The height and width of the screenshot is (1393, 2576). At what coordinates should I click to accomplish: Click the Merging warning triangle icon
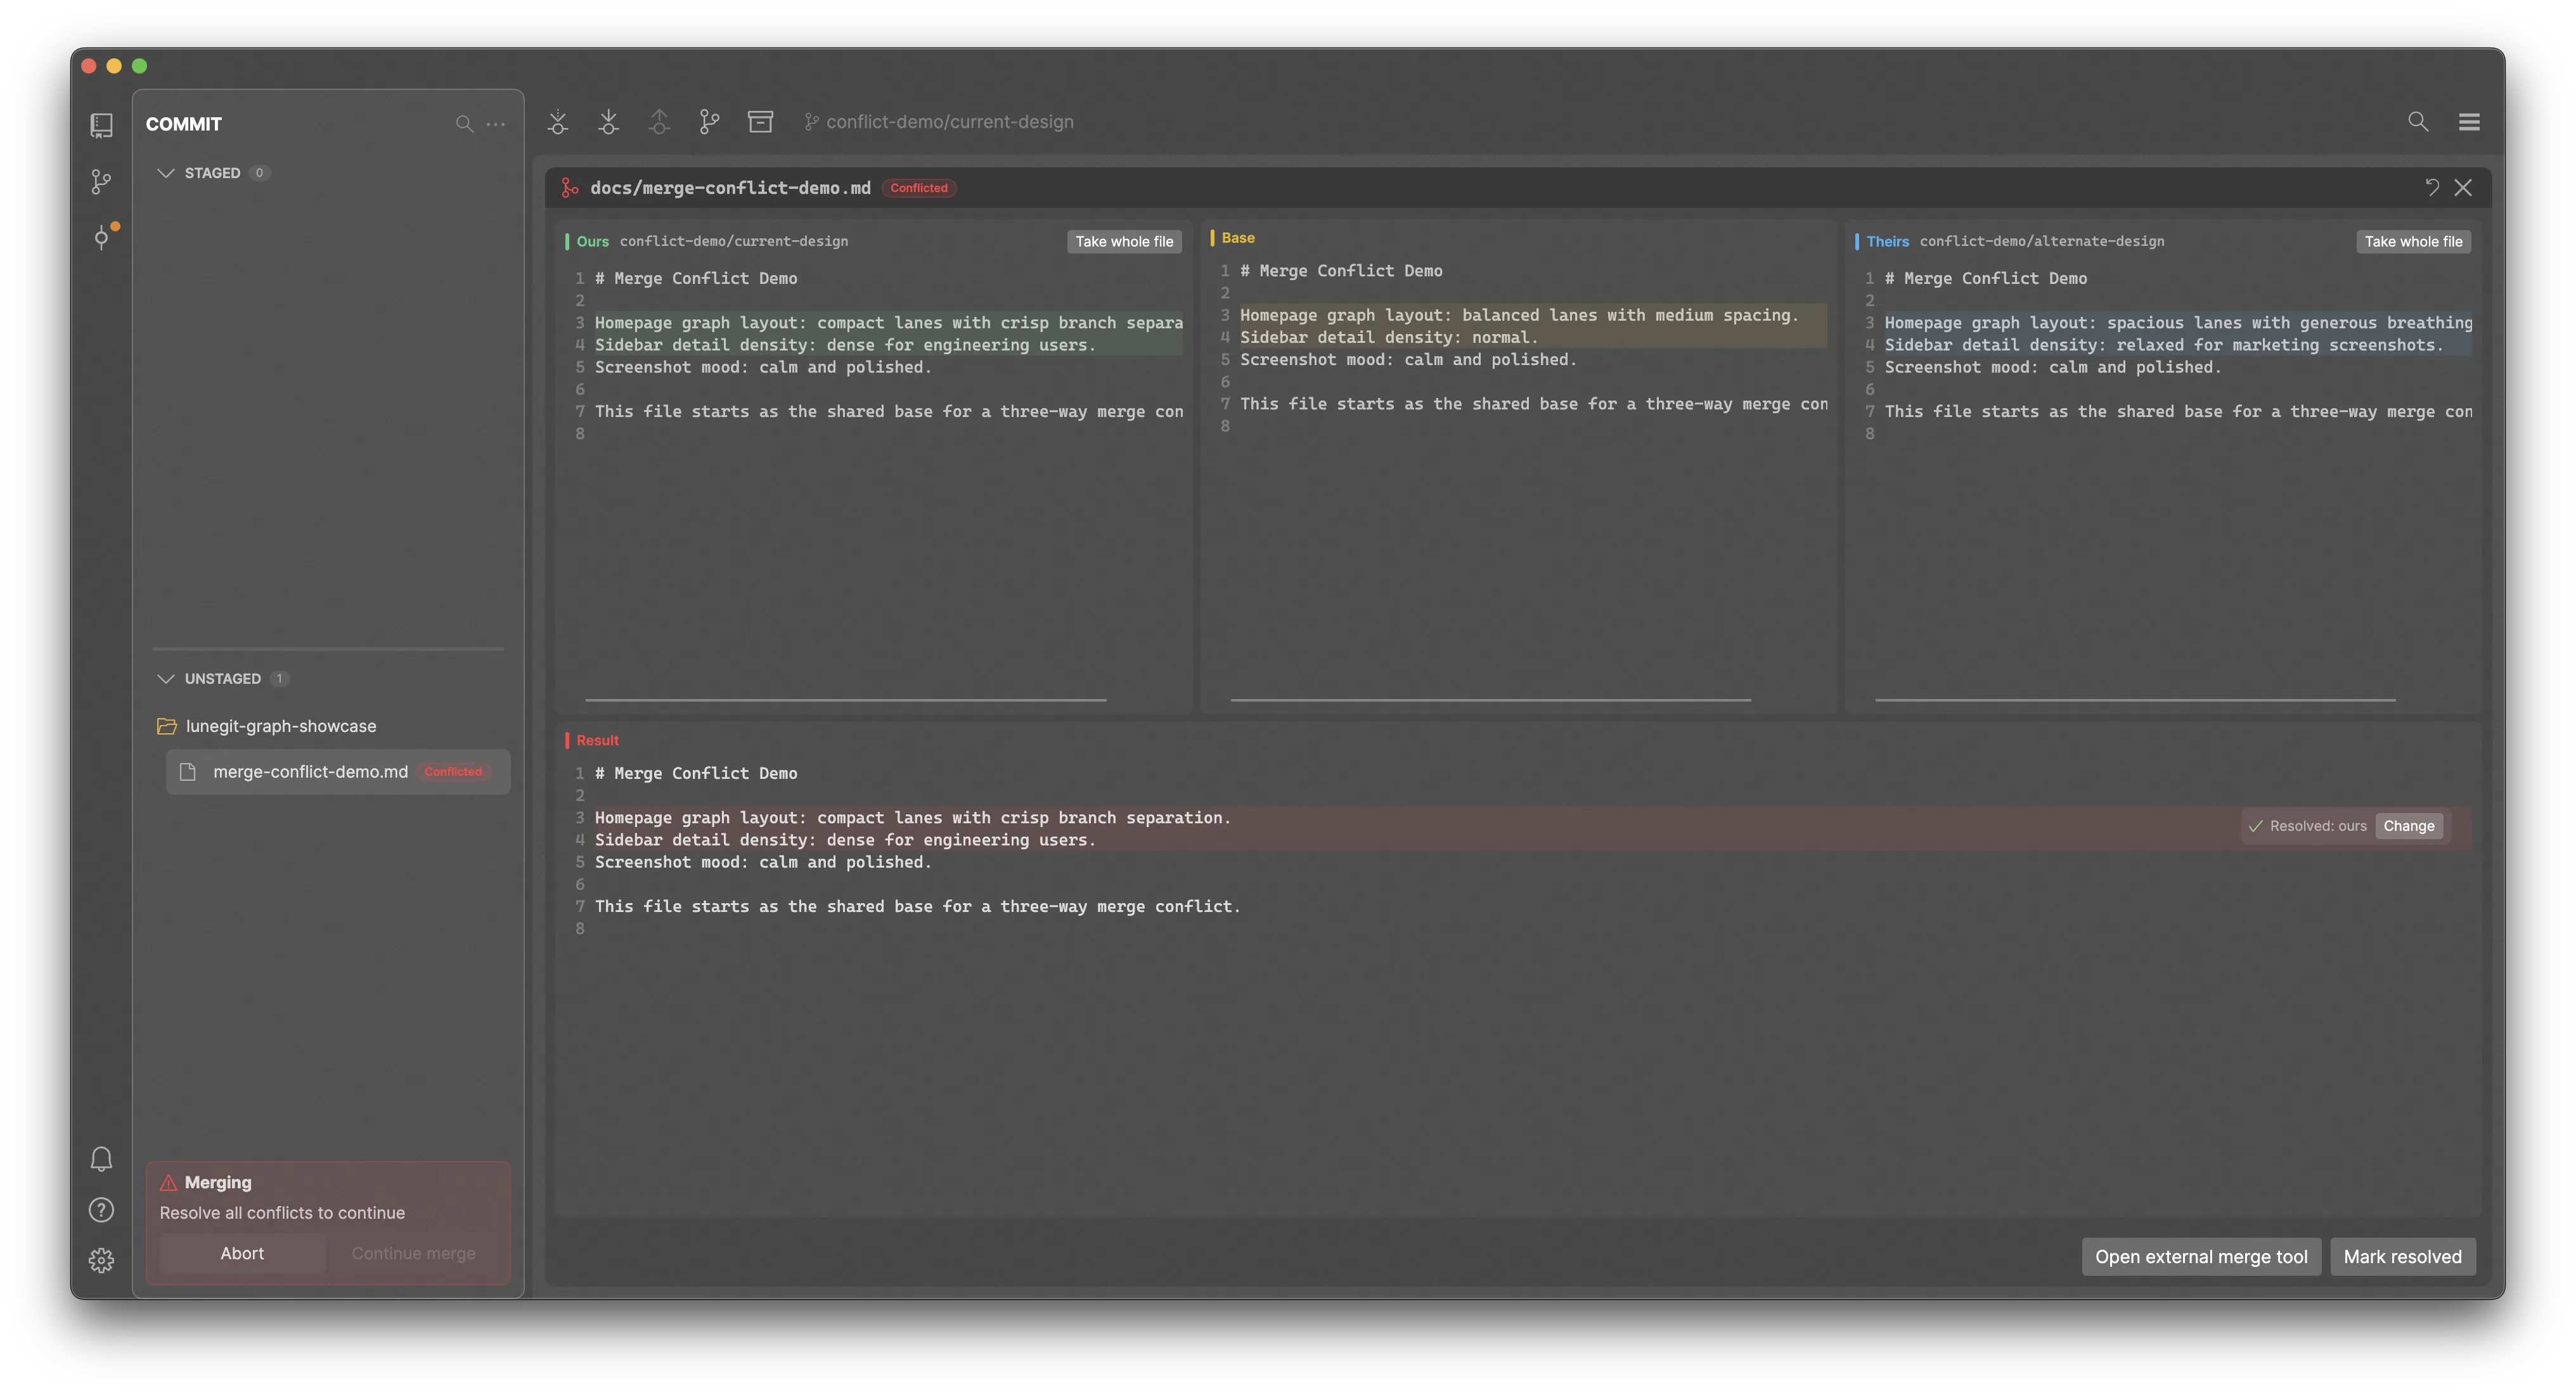168,1182
